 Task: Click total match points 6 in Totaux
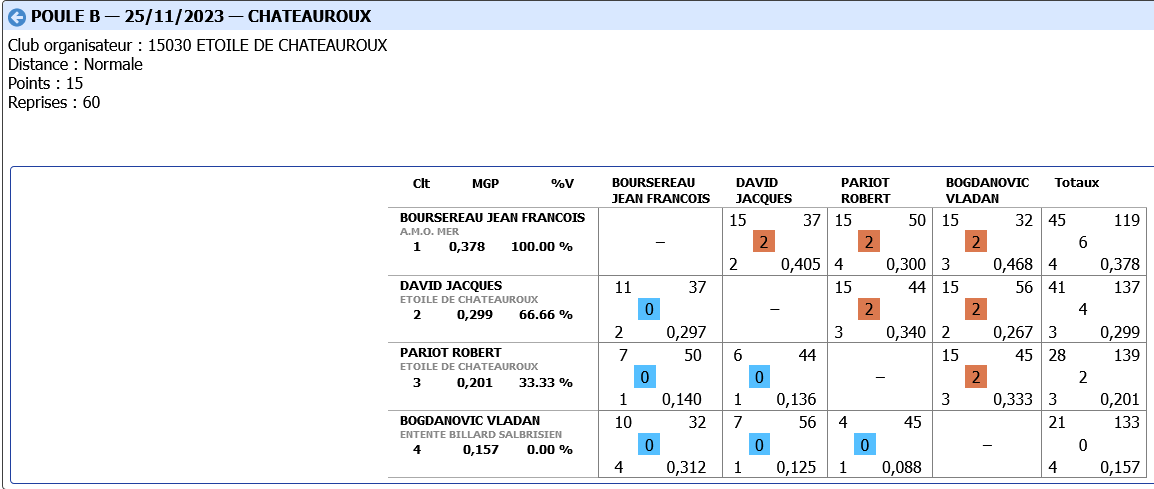coord(1083,242)
